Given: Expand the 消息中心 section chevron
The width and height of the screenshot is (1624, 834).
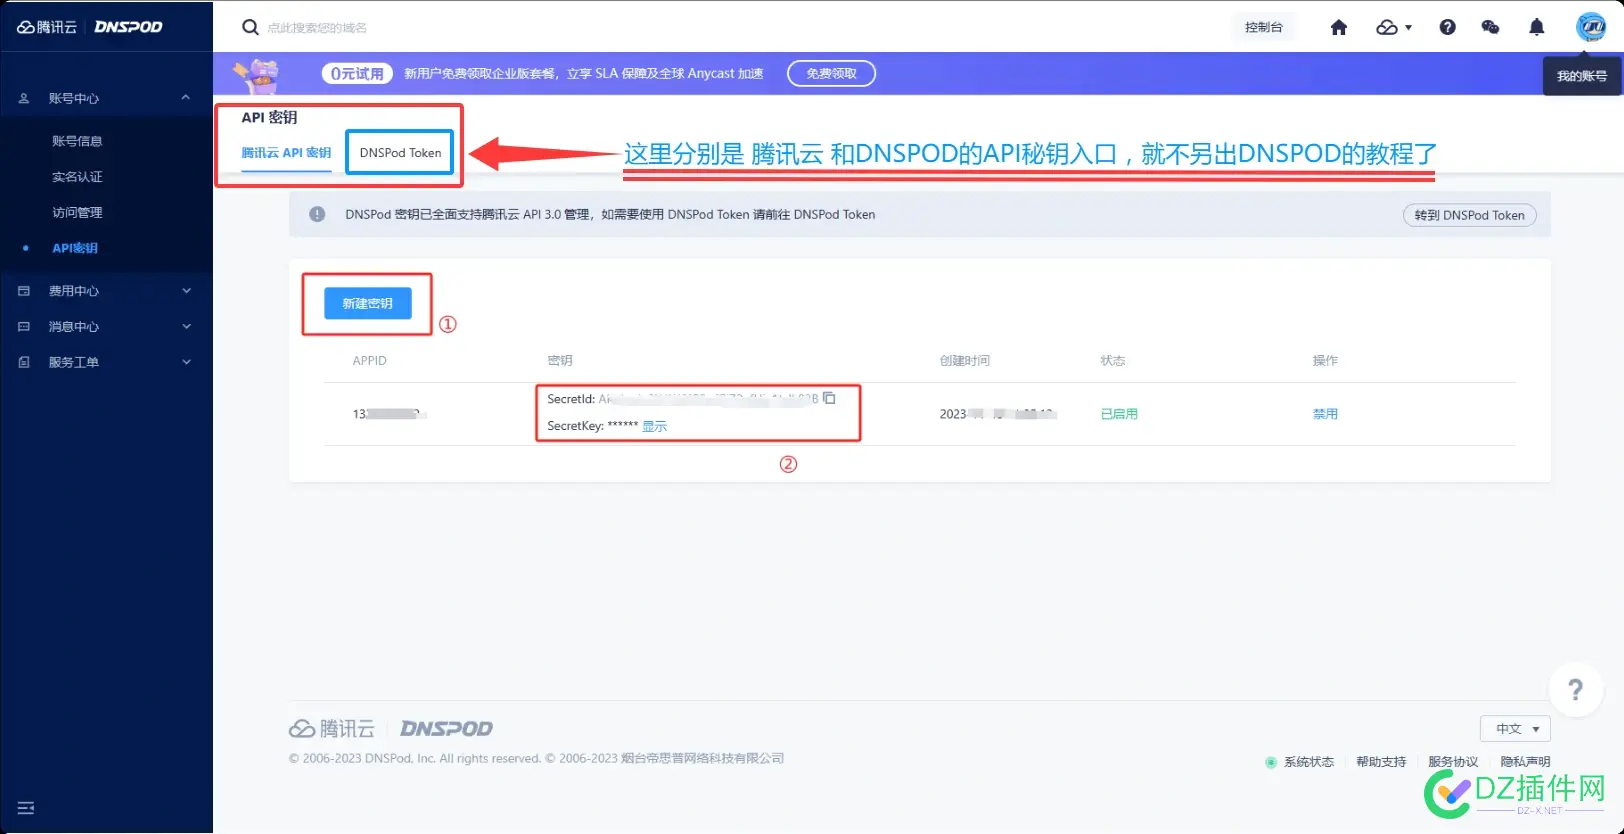Looking at the screenshot, I should tap(186, 327).
